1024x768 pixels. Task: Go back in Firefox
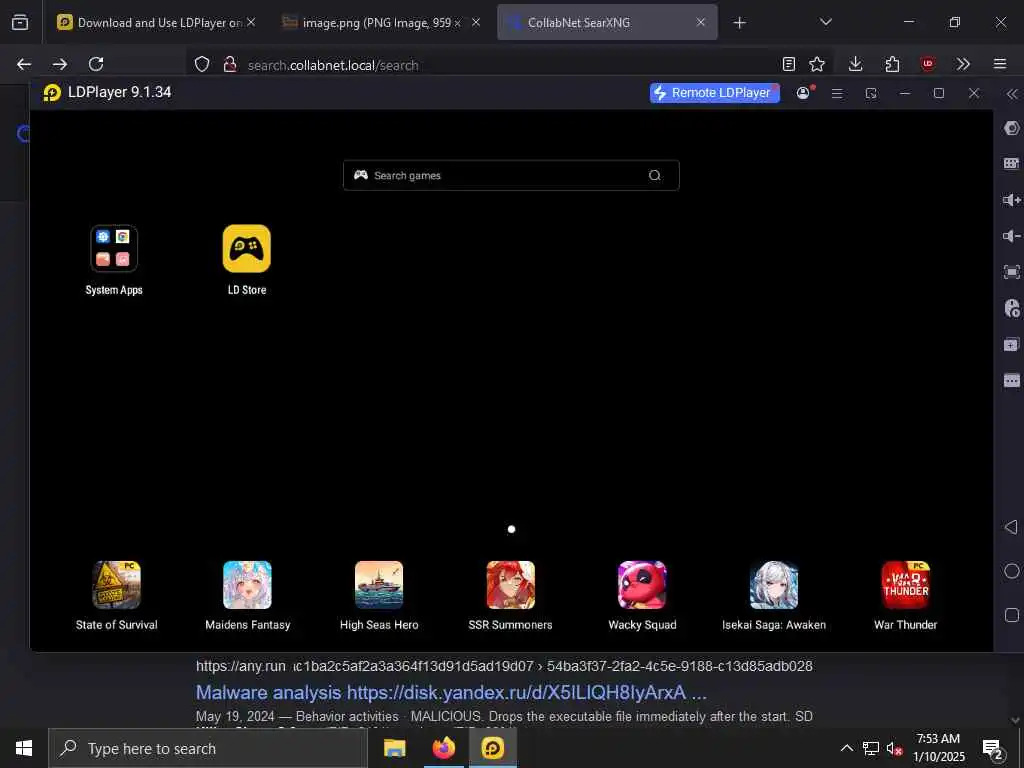click(x=24, y=64)
